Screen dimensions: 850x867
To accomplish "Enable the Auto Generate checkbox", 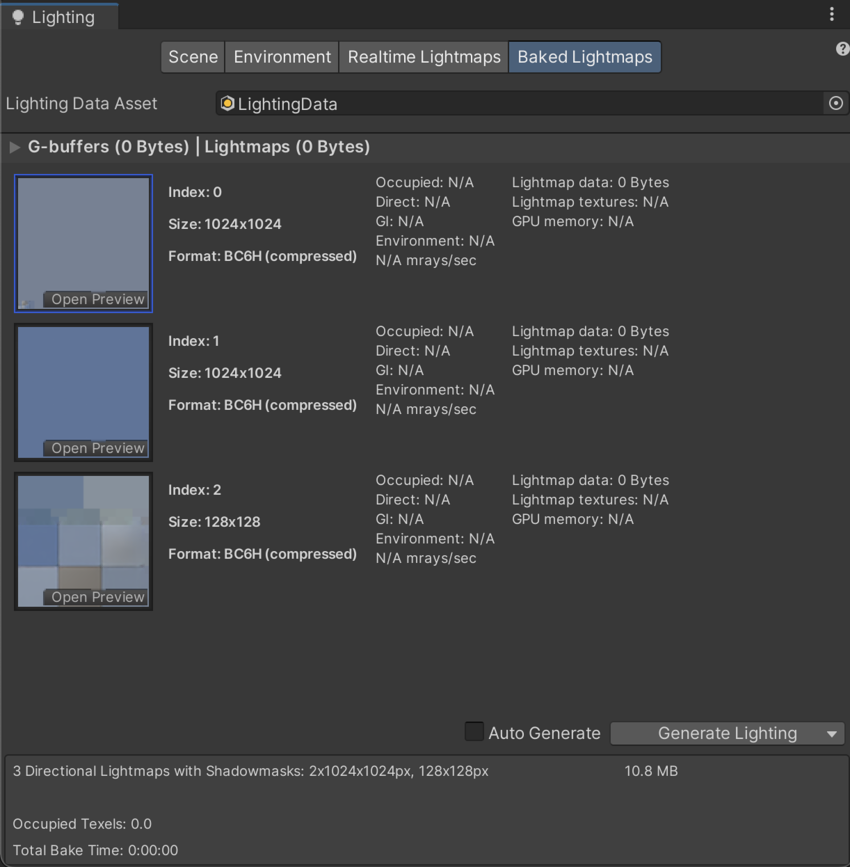I will coord(474,732).
